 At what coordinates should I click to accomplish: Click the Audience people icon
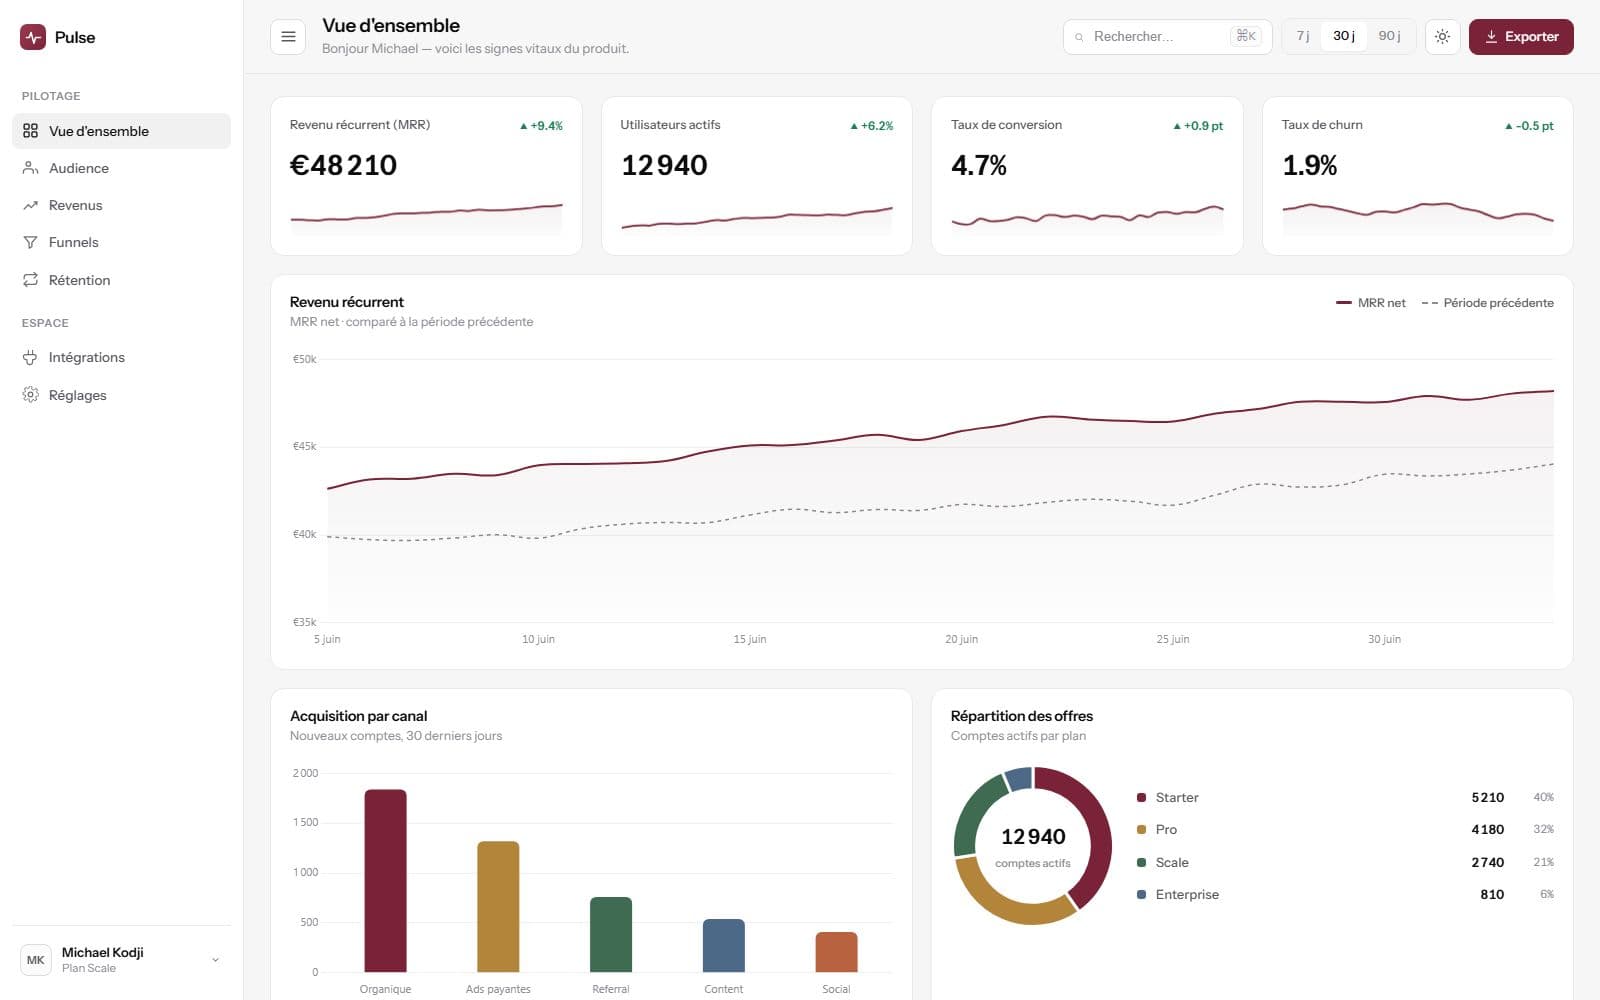point(30,168)
